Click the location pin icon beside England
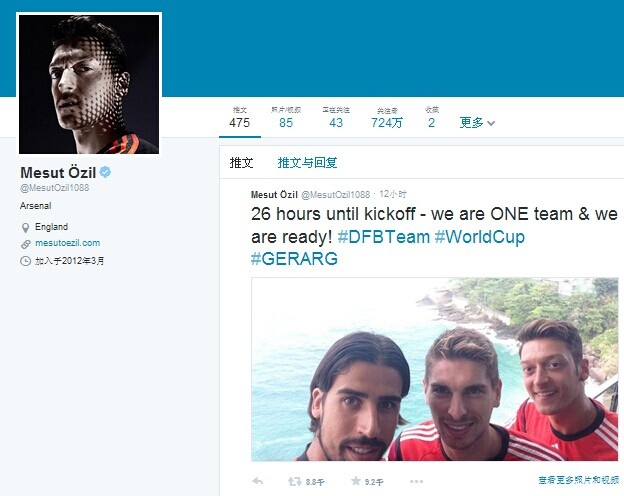Screen dimensions: 624x496 click(25, 228)
